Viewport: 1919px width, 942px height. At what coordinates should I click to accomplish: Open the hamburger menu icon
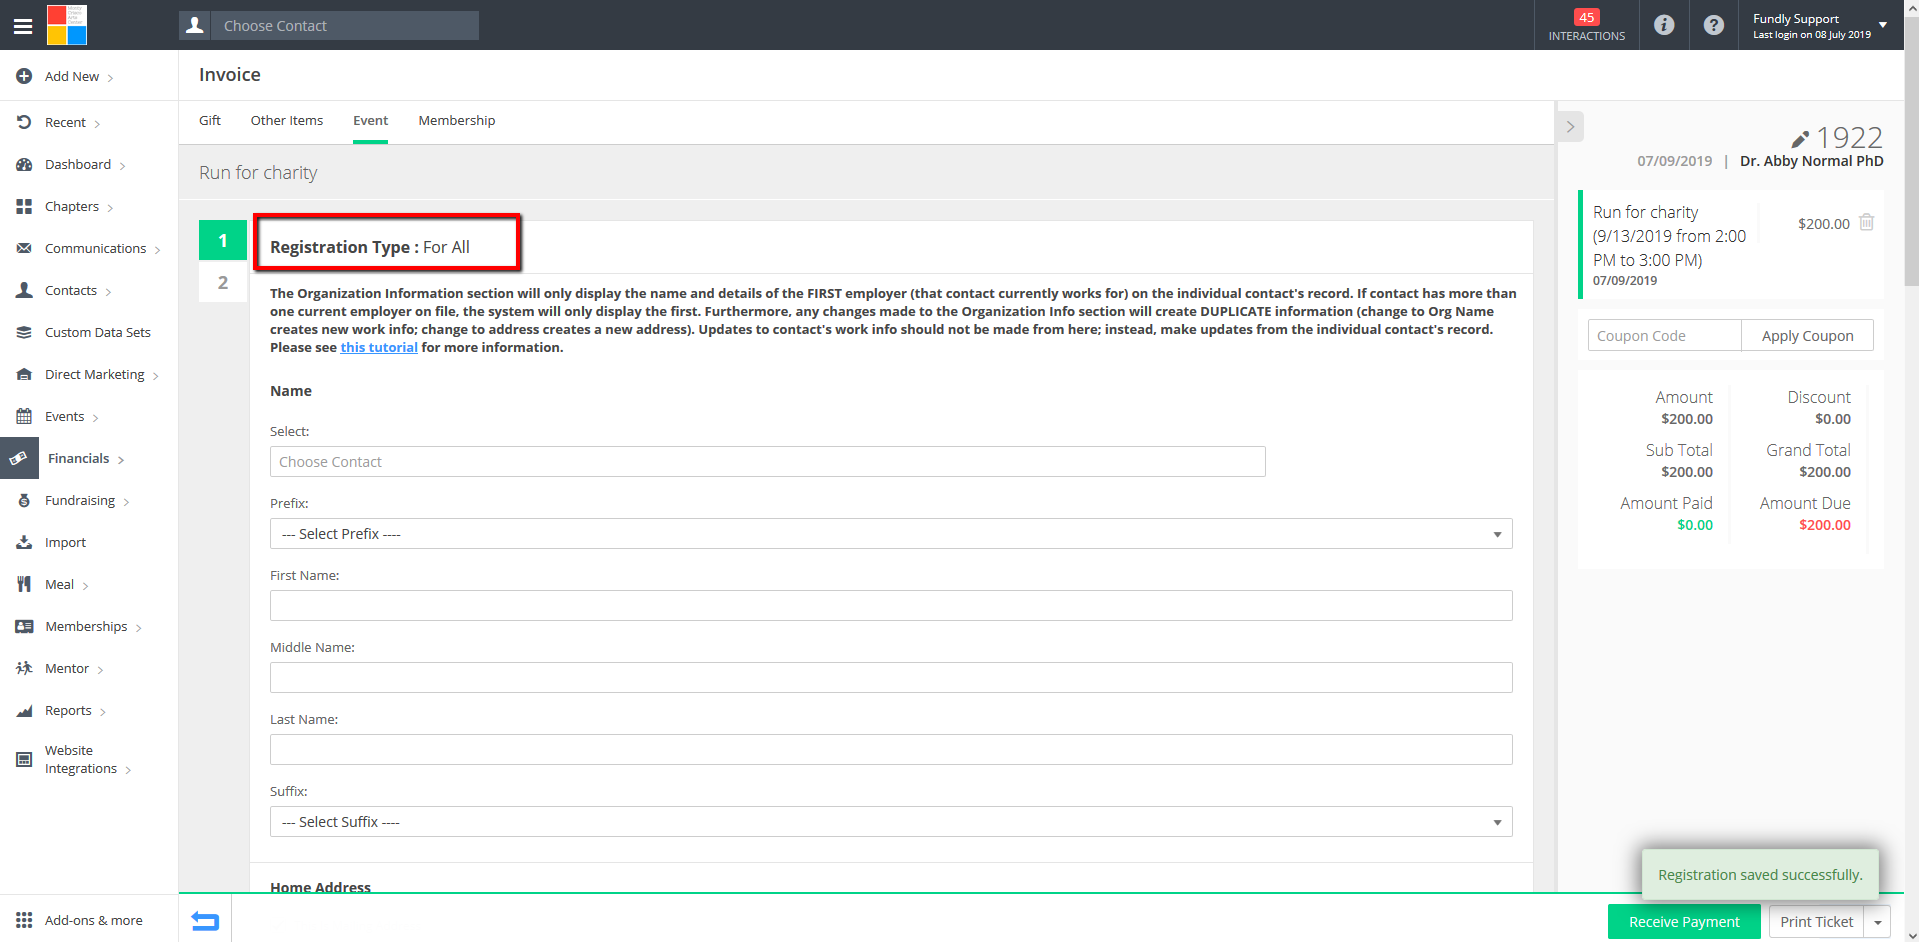click(22, 26)
